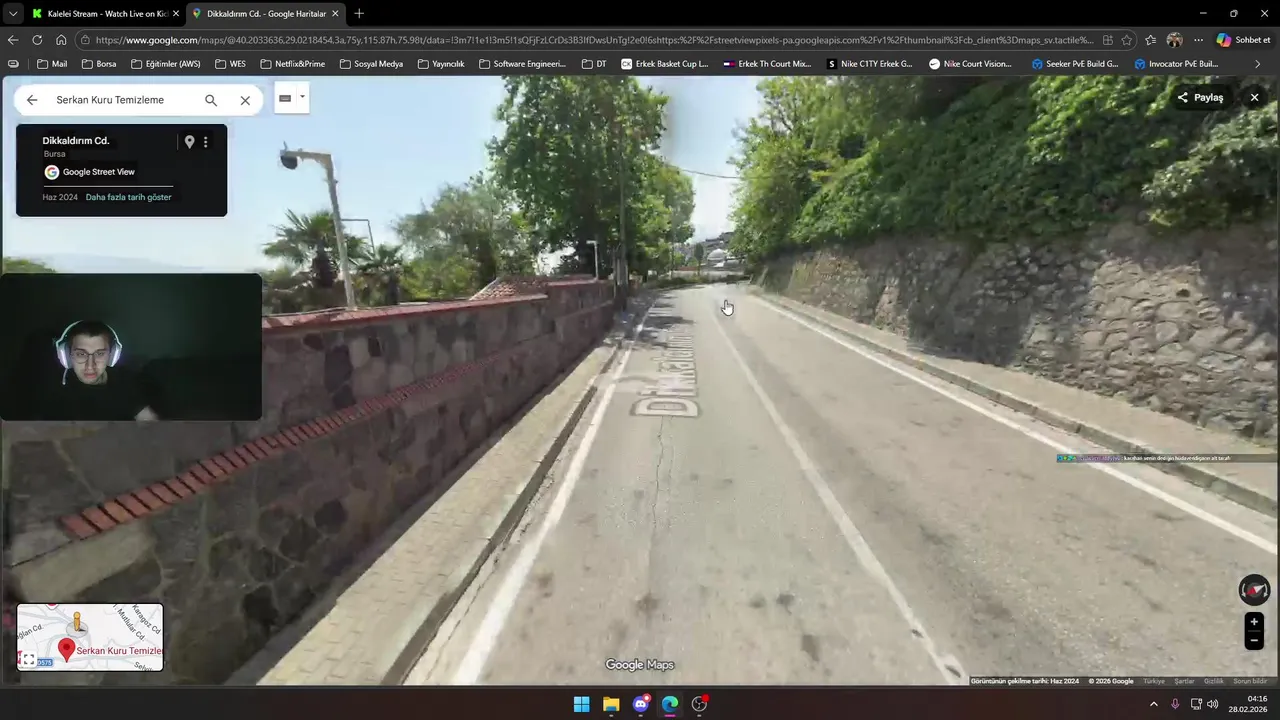Screen dimensions: 1280x720
Task: Go back using the arrow beside Serkan Kuru Temizleme
Action: click(32, 100)
